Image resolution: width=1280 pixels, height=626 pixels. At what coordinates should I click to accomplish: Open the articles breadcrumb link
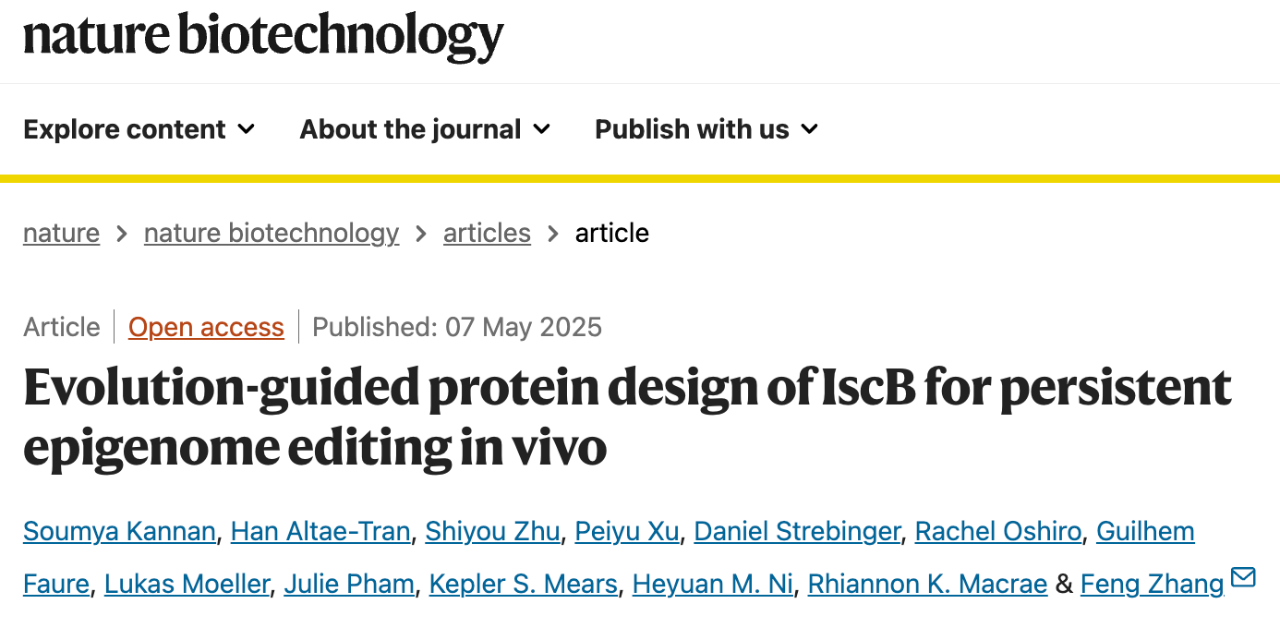coord(487,233)
